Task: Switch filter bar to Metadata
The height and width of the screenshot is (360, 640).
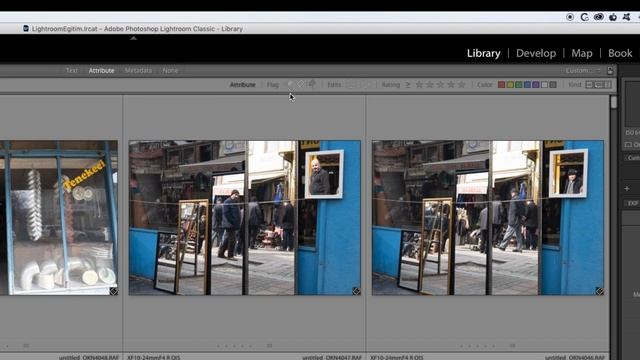Action: (138, 71)
